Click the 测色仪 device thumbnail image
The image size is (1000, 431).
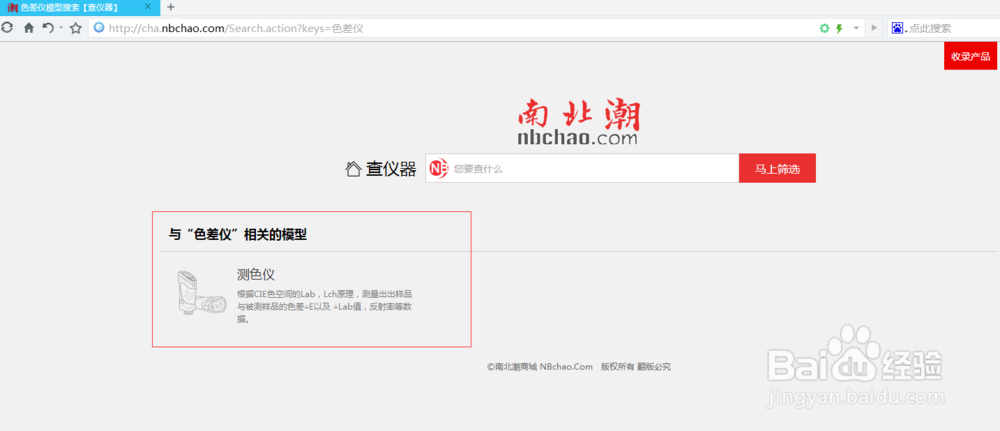click(200, 291)
